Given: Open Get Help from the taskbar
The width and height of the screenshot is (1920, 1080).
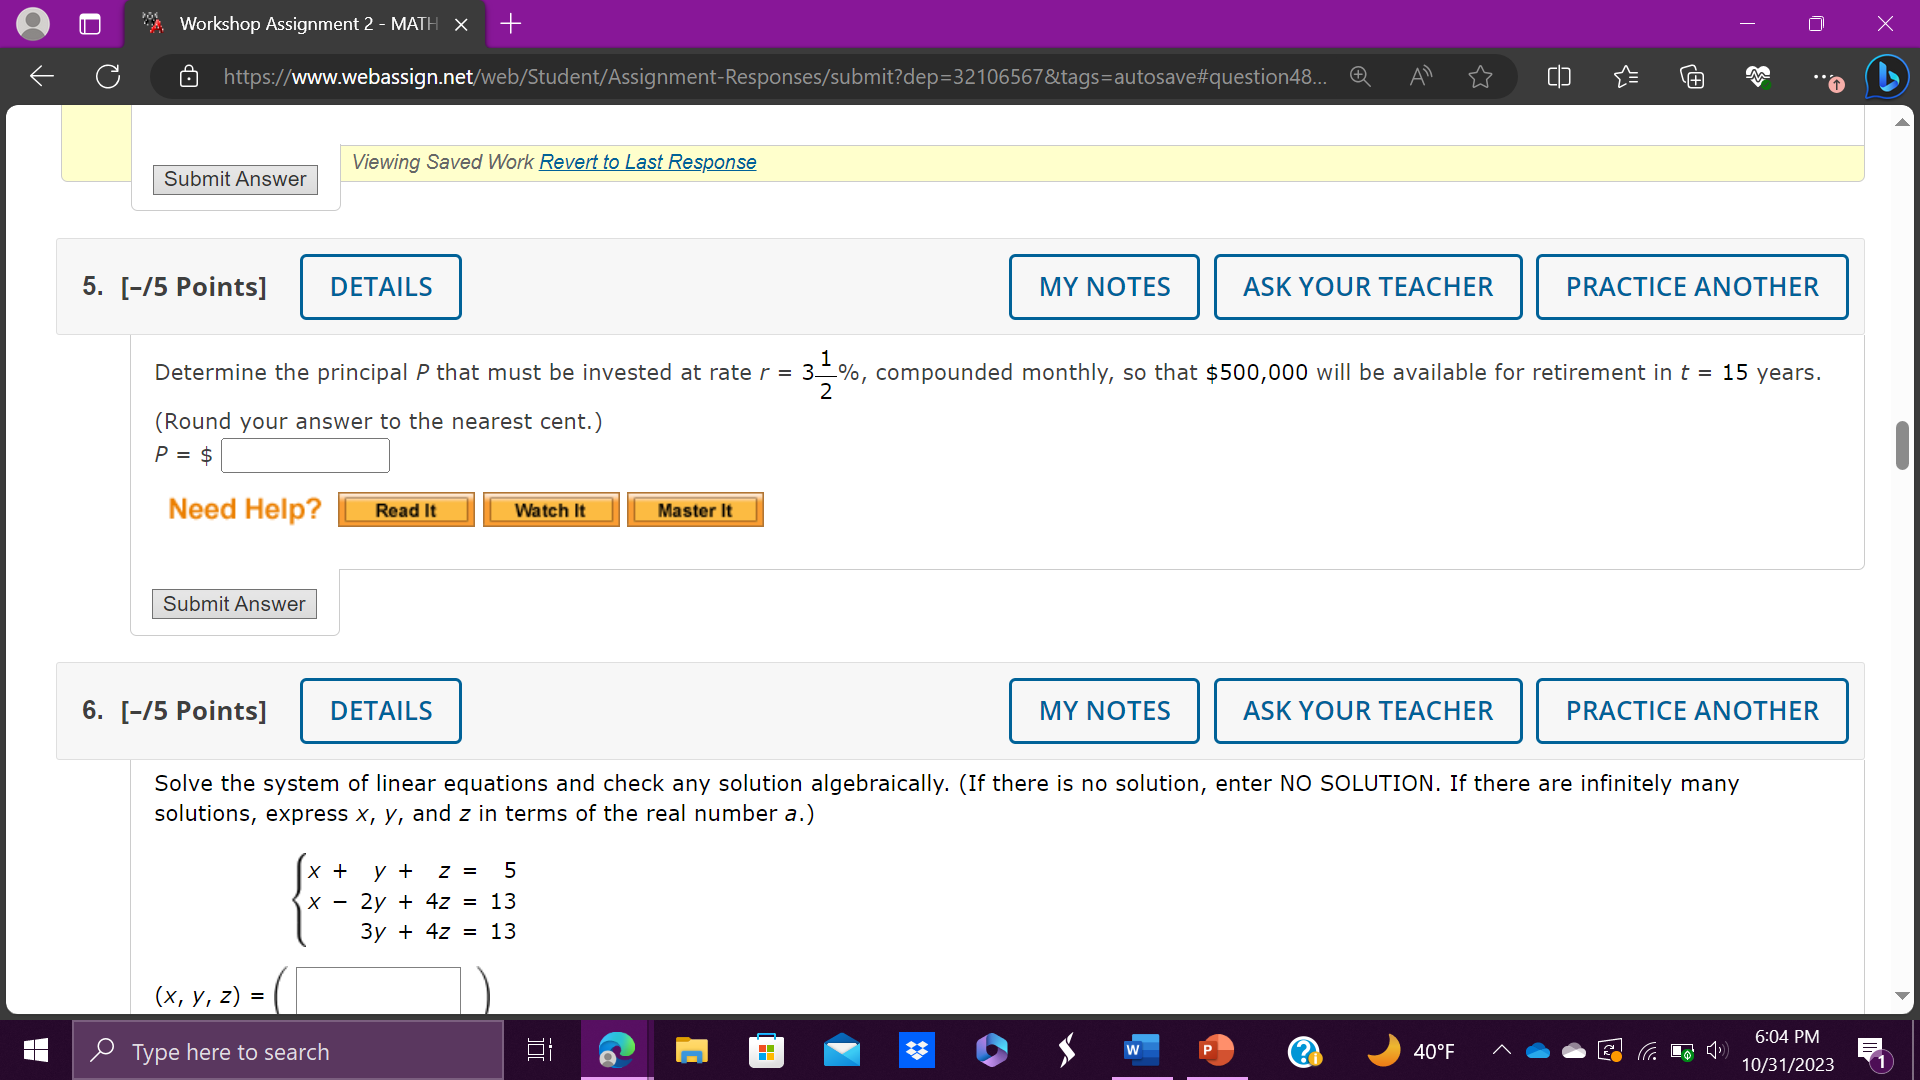Looking at the screenshot, I should (1304, 1051).
